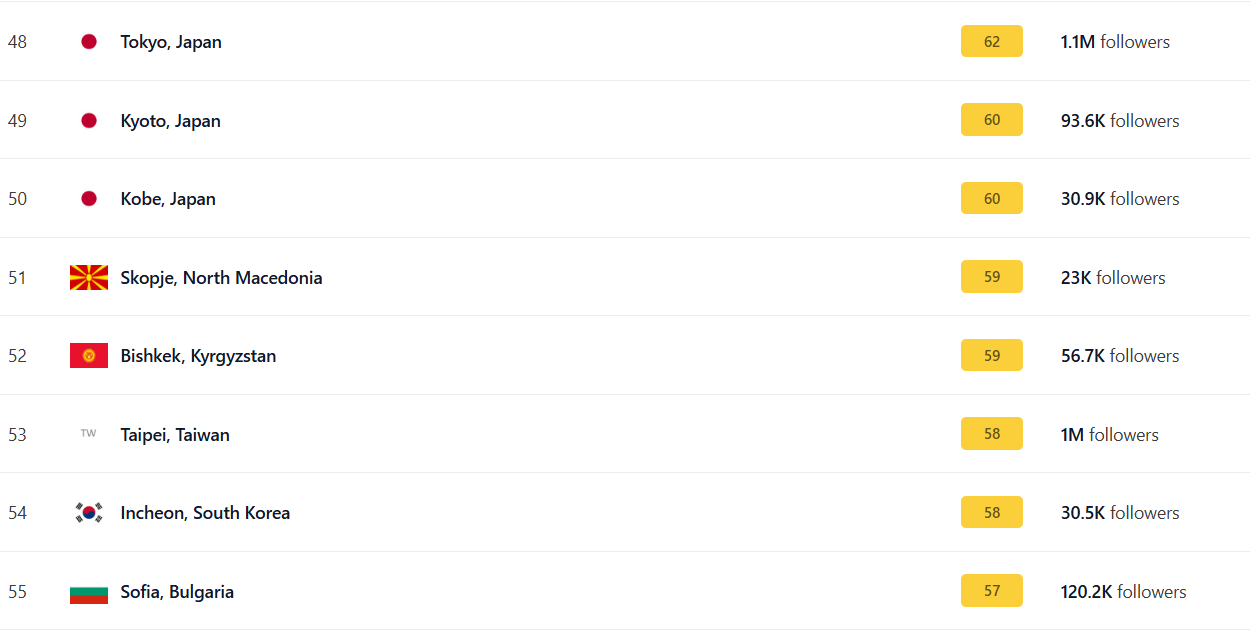Click the Japan flag icon beside Kobe
The height and width of the screenshot is (636, 1250).
pos(89,199)
